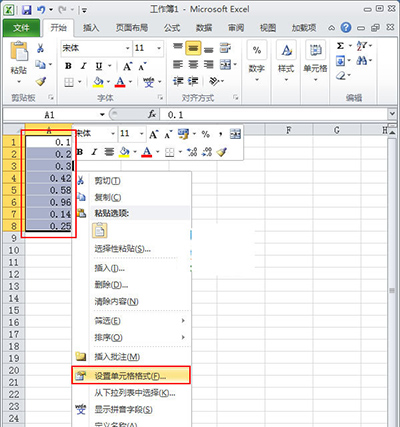This screenshot has width=400, height=427.
Task: Open the alignment group dialog launcher
Action: pos(236,98)
